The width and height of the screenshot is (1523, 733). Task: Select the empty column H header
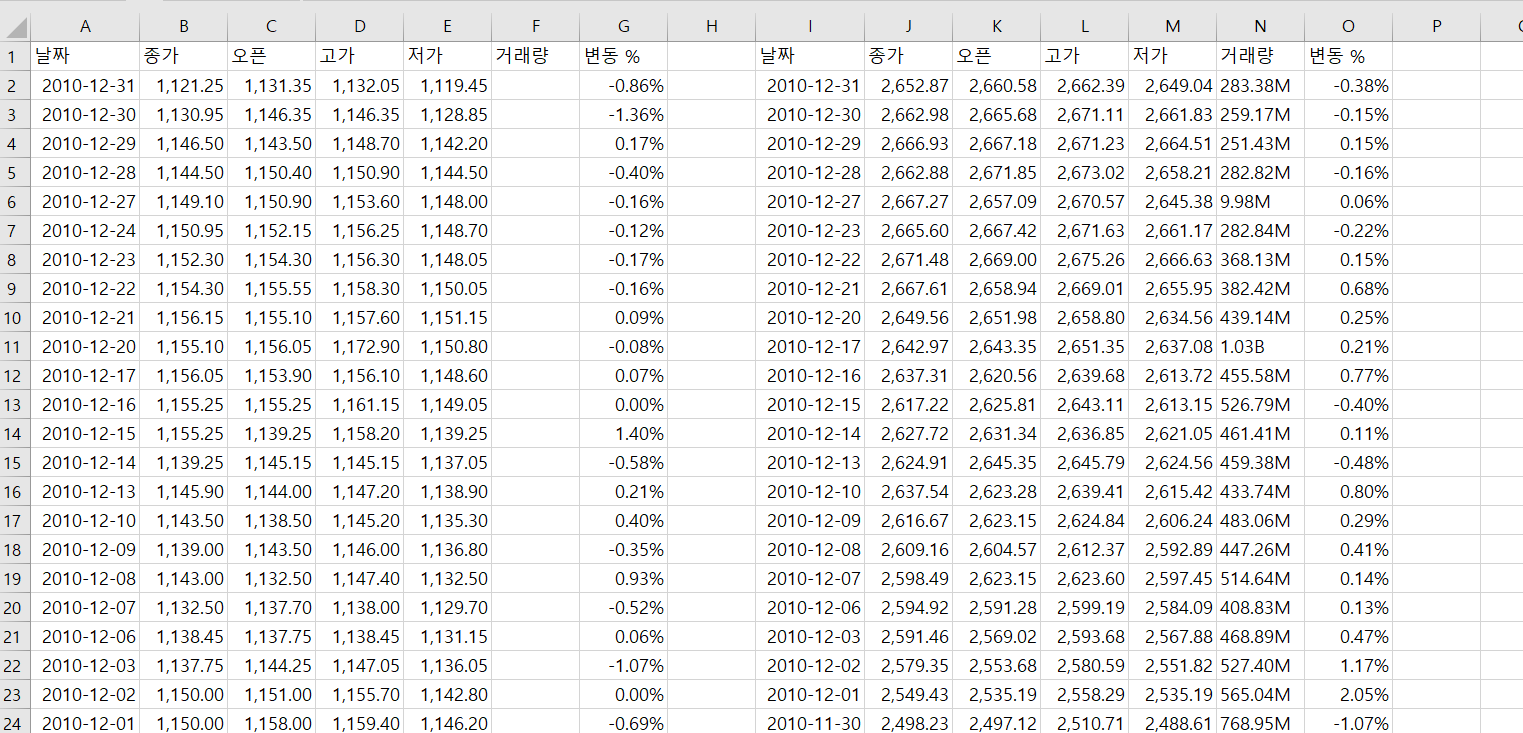pyautogui.click(x=712, y=27)
